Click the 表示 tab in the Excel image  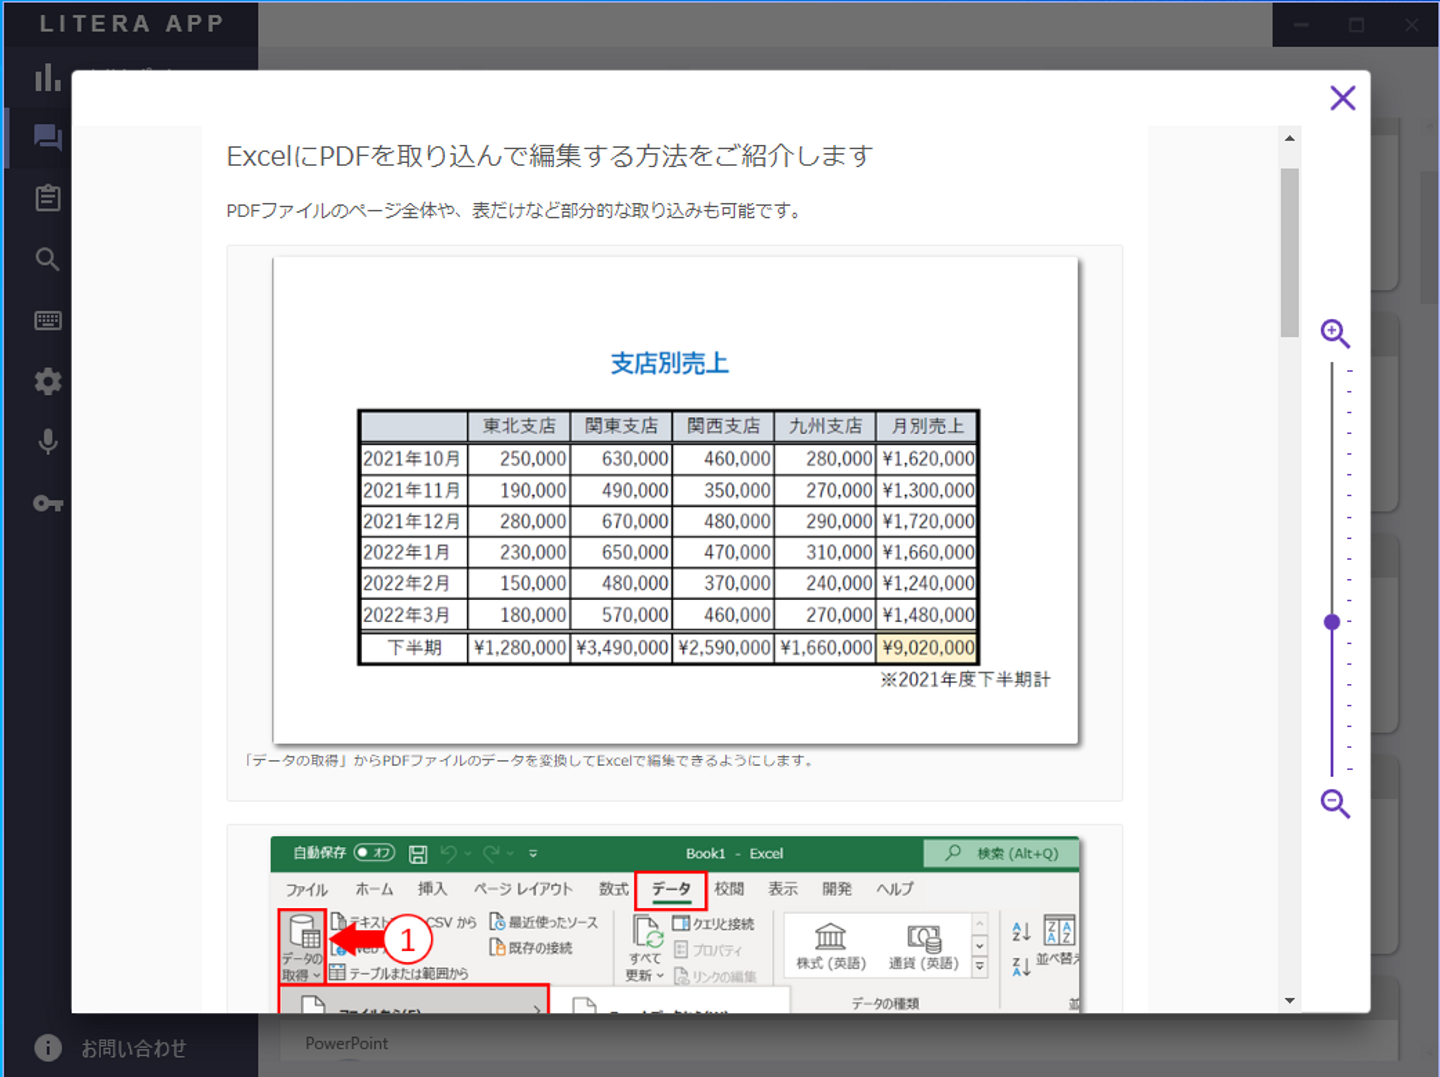(783, 889)
